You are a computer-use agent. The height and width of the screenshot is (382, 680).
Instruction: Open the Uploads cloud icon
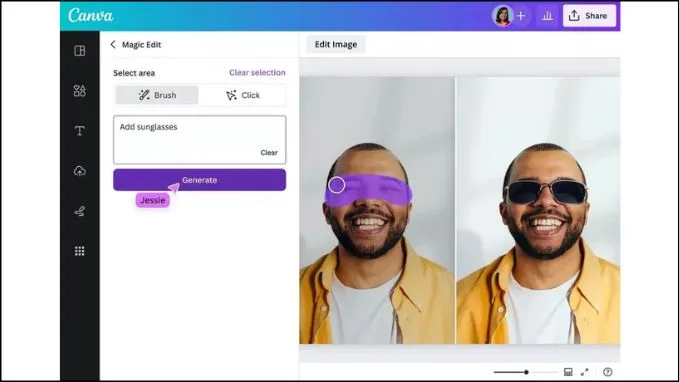coord(80,171)
